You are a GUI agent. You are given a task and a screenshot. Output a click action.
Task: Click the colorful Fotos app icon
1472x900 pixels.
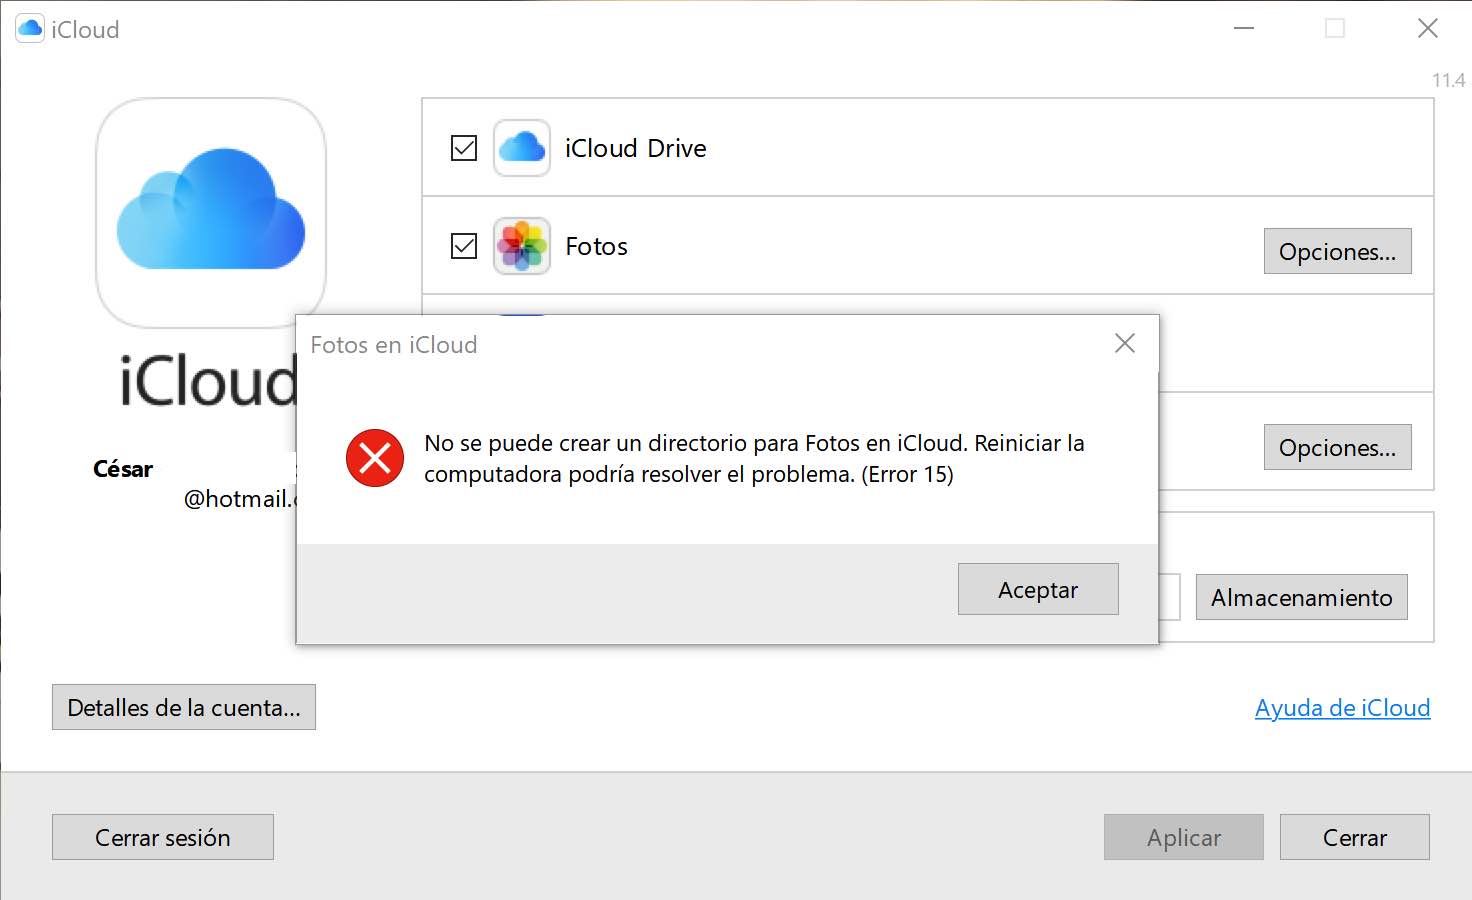[x=521, y=246]
